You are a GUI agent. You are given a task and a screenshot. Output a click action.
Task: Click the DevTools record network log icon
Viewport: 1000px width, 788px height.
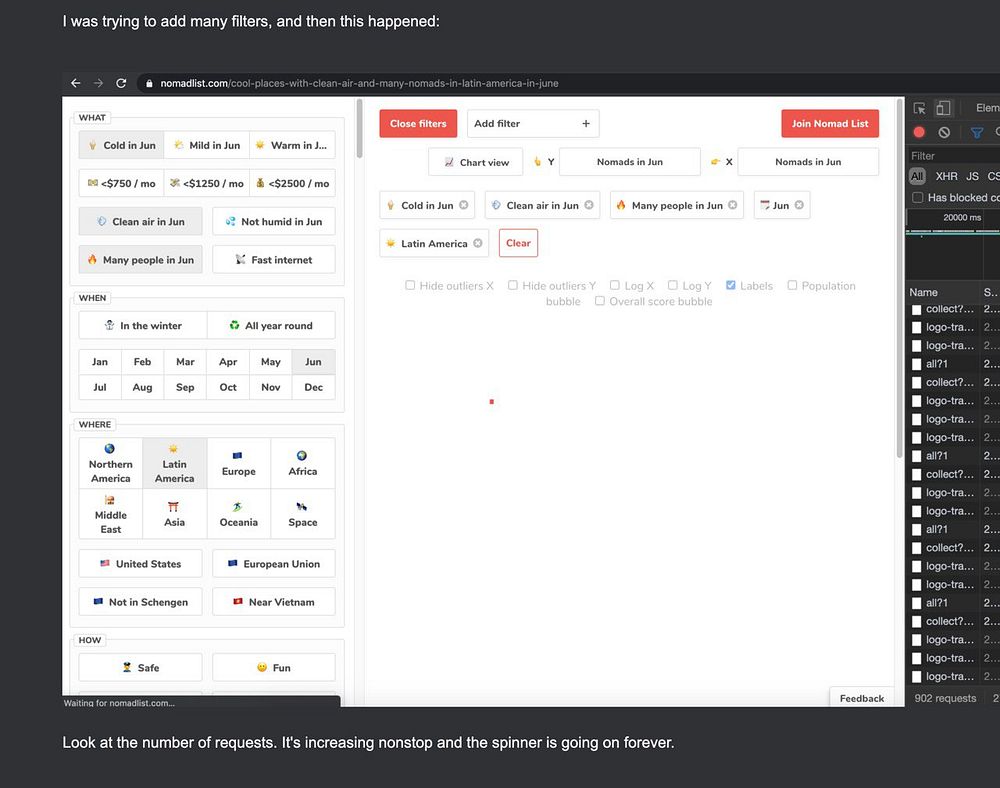click(x=919, y=132)
